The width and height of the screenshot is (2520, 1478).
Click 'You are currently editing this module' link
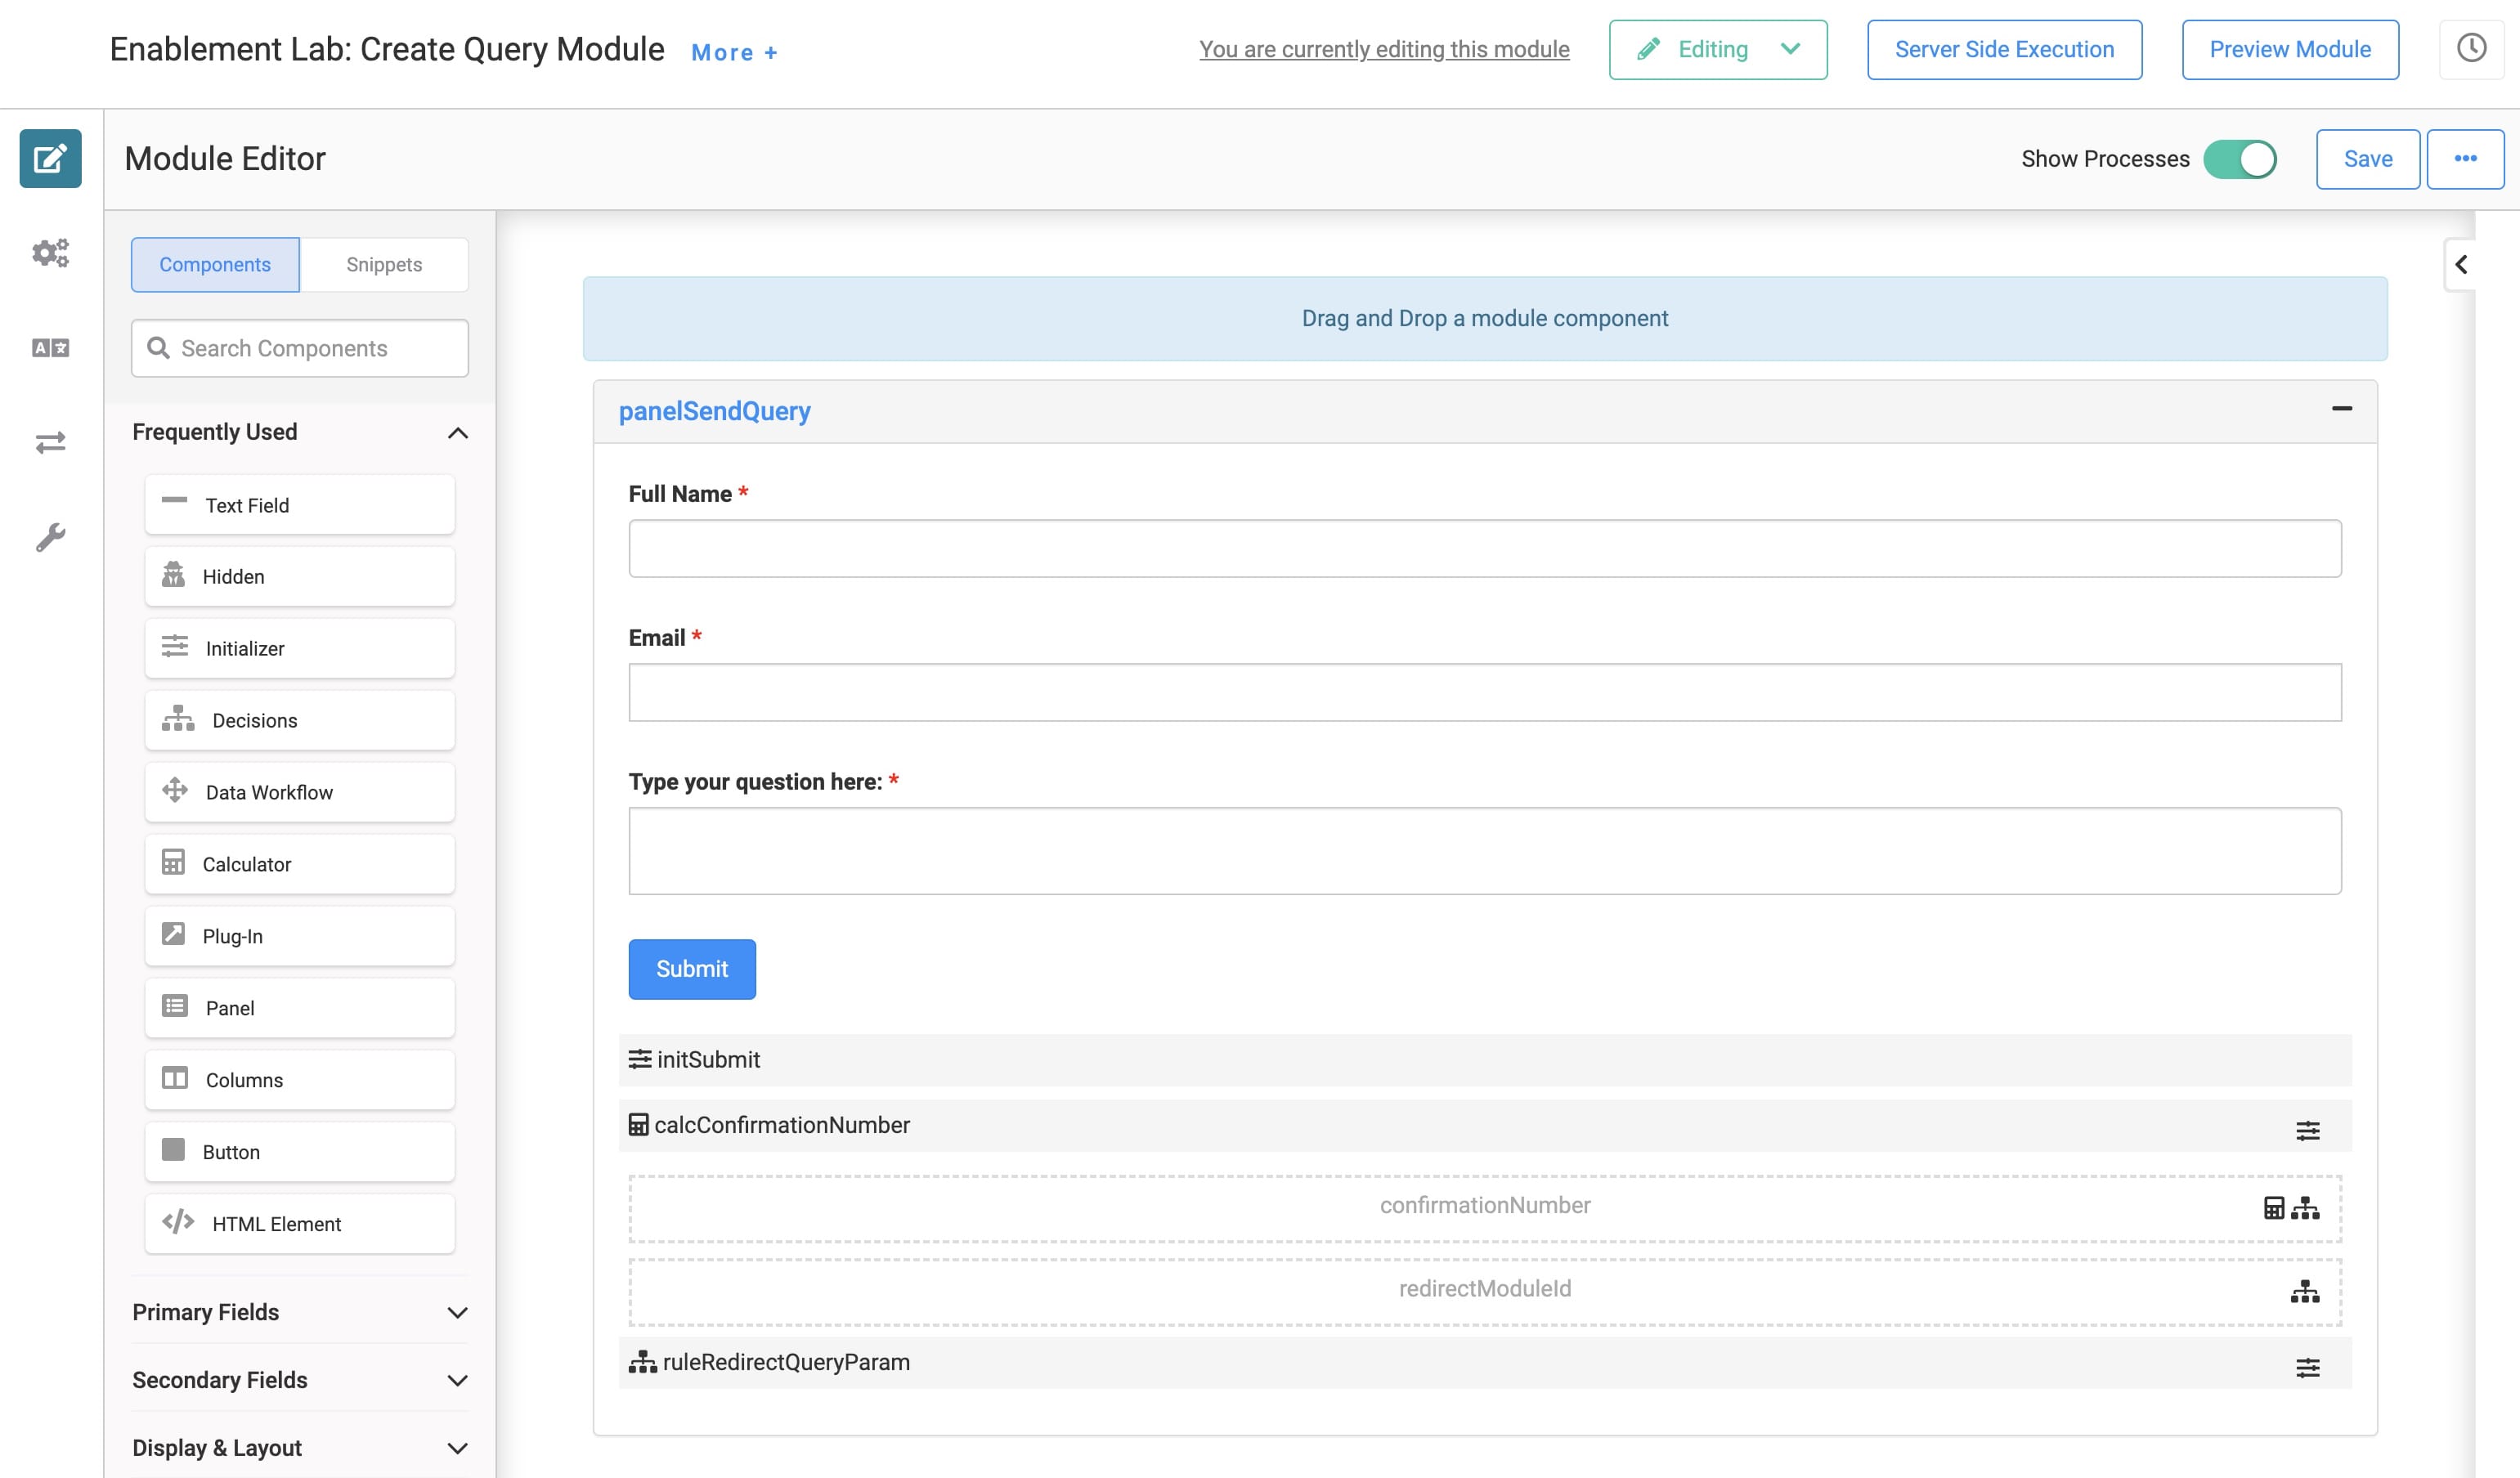(1384, 49)
